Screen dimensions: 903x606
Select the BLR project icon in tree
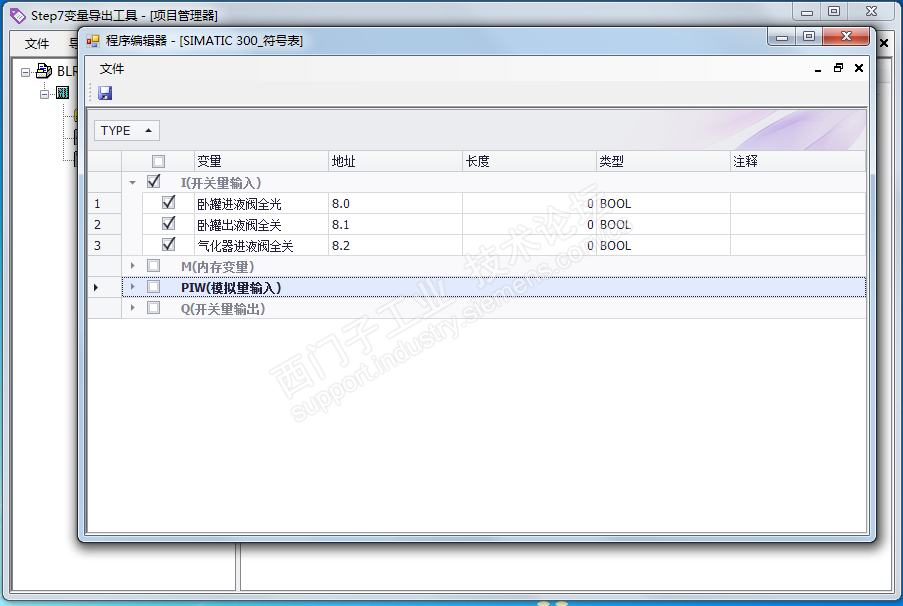pos(44,71)
